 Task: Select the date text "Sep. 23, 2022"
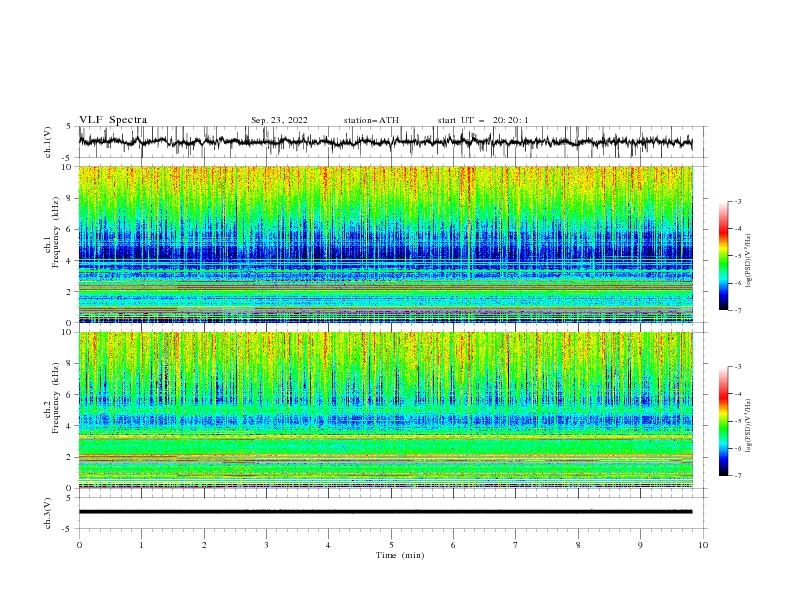coord(279,120)
